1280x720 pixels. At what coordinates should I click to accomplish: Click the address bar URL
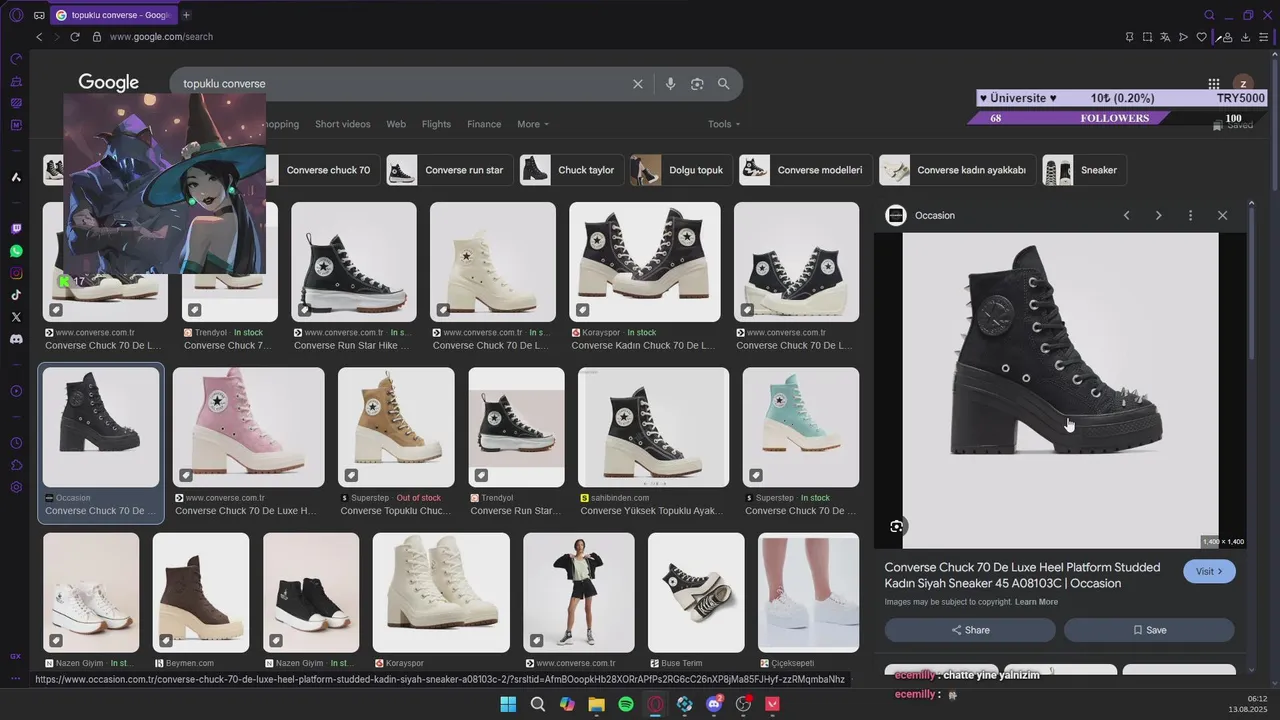[x=160, y=37]
